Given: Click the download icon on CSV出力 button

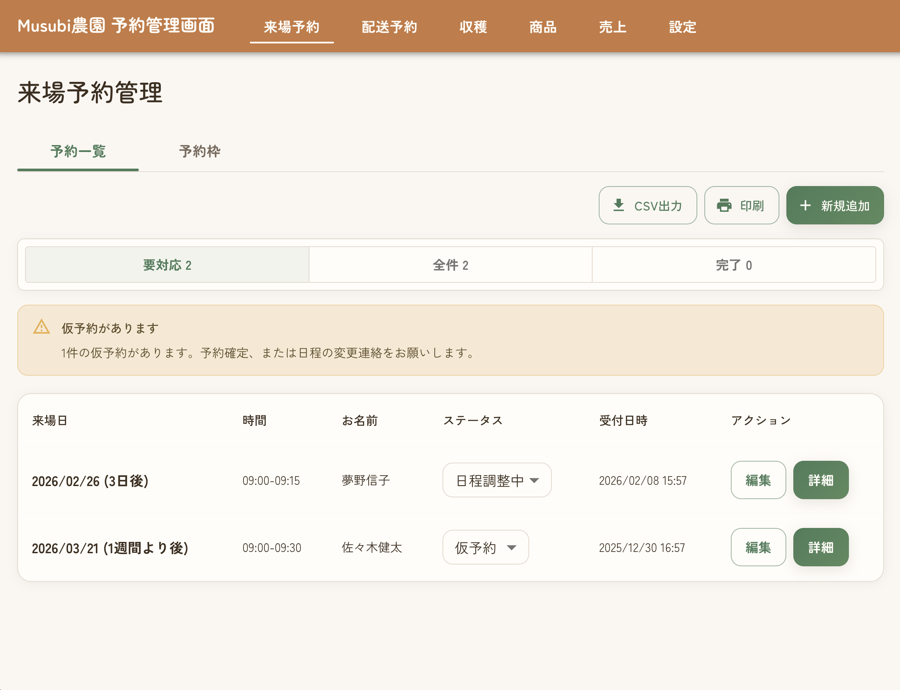Looking at the screenshot, I should pos(616,205).
